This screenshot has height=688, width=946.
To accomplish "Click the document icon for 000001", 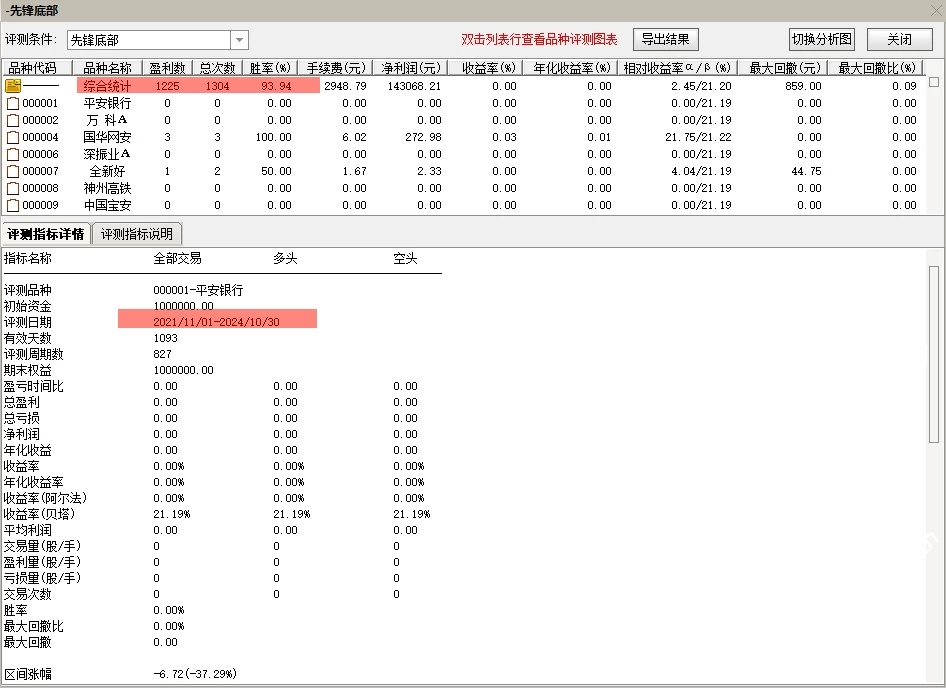I will point(13,103).
